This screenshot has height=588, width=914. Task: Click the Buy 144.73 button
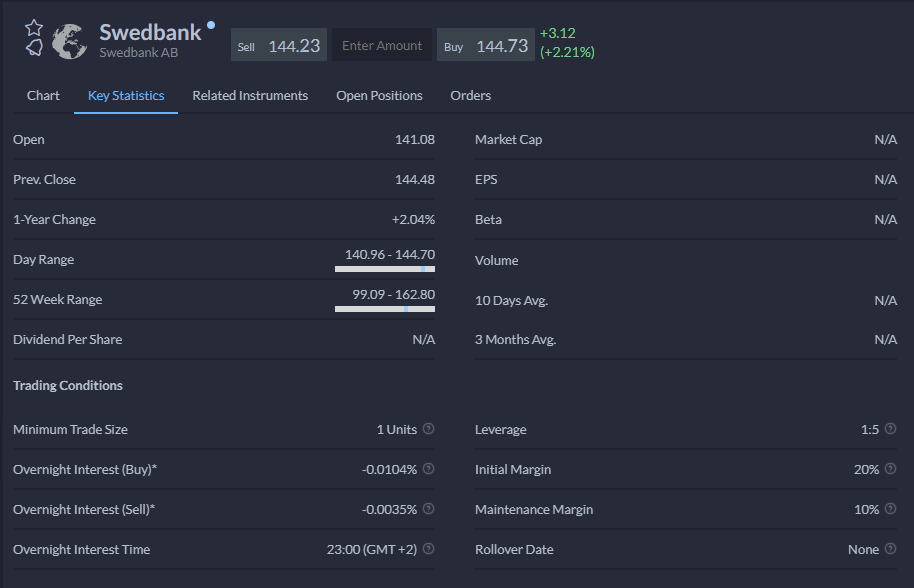pyautogui.click(x=486, y=45)
